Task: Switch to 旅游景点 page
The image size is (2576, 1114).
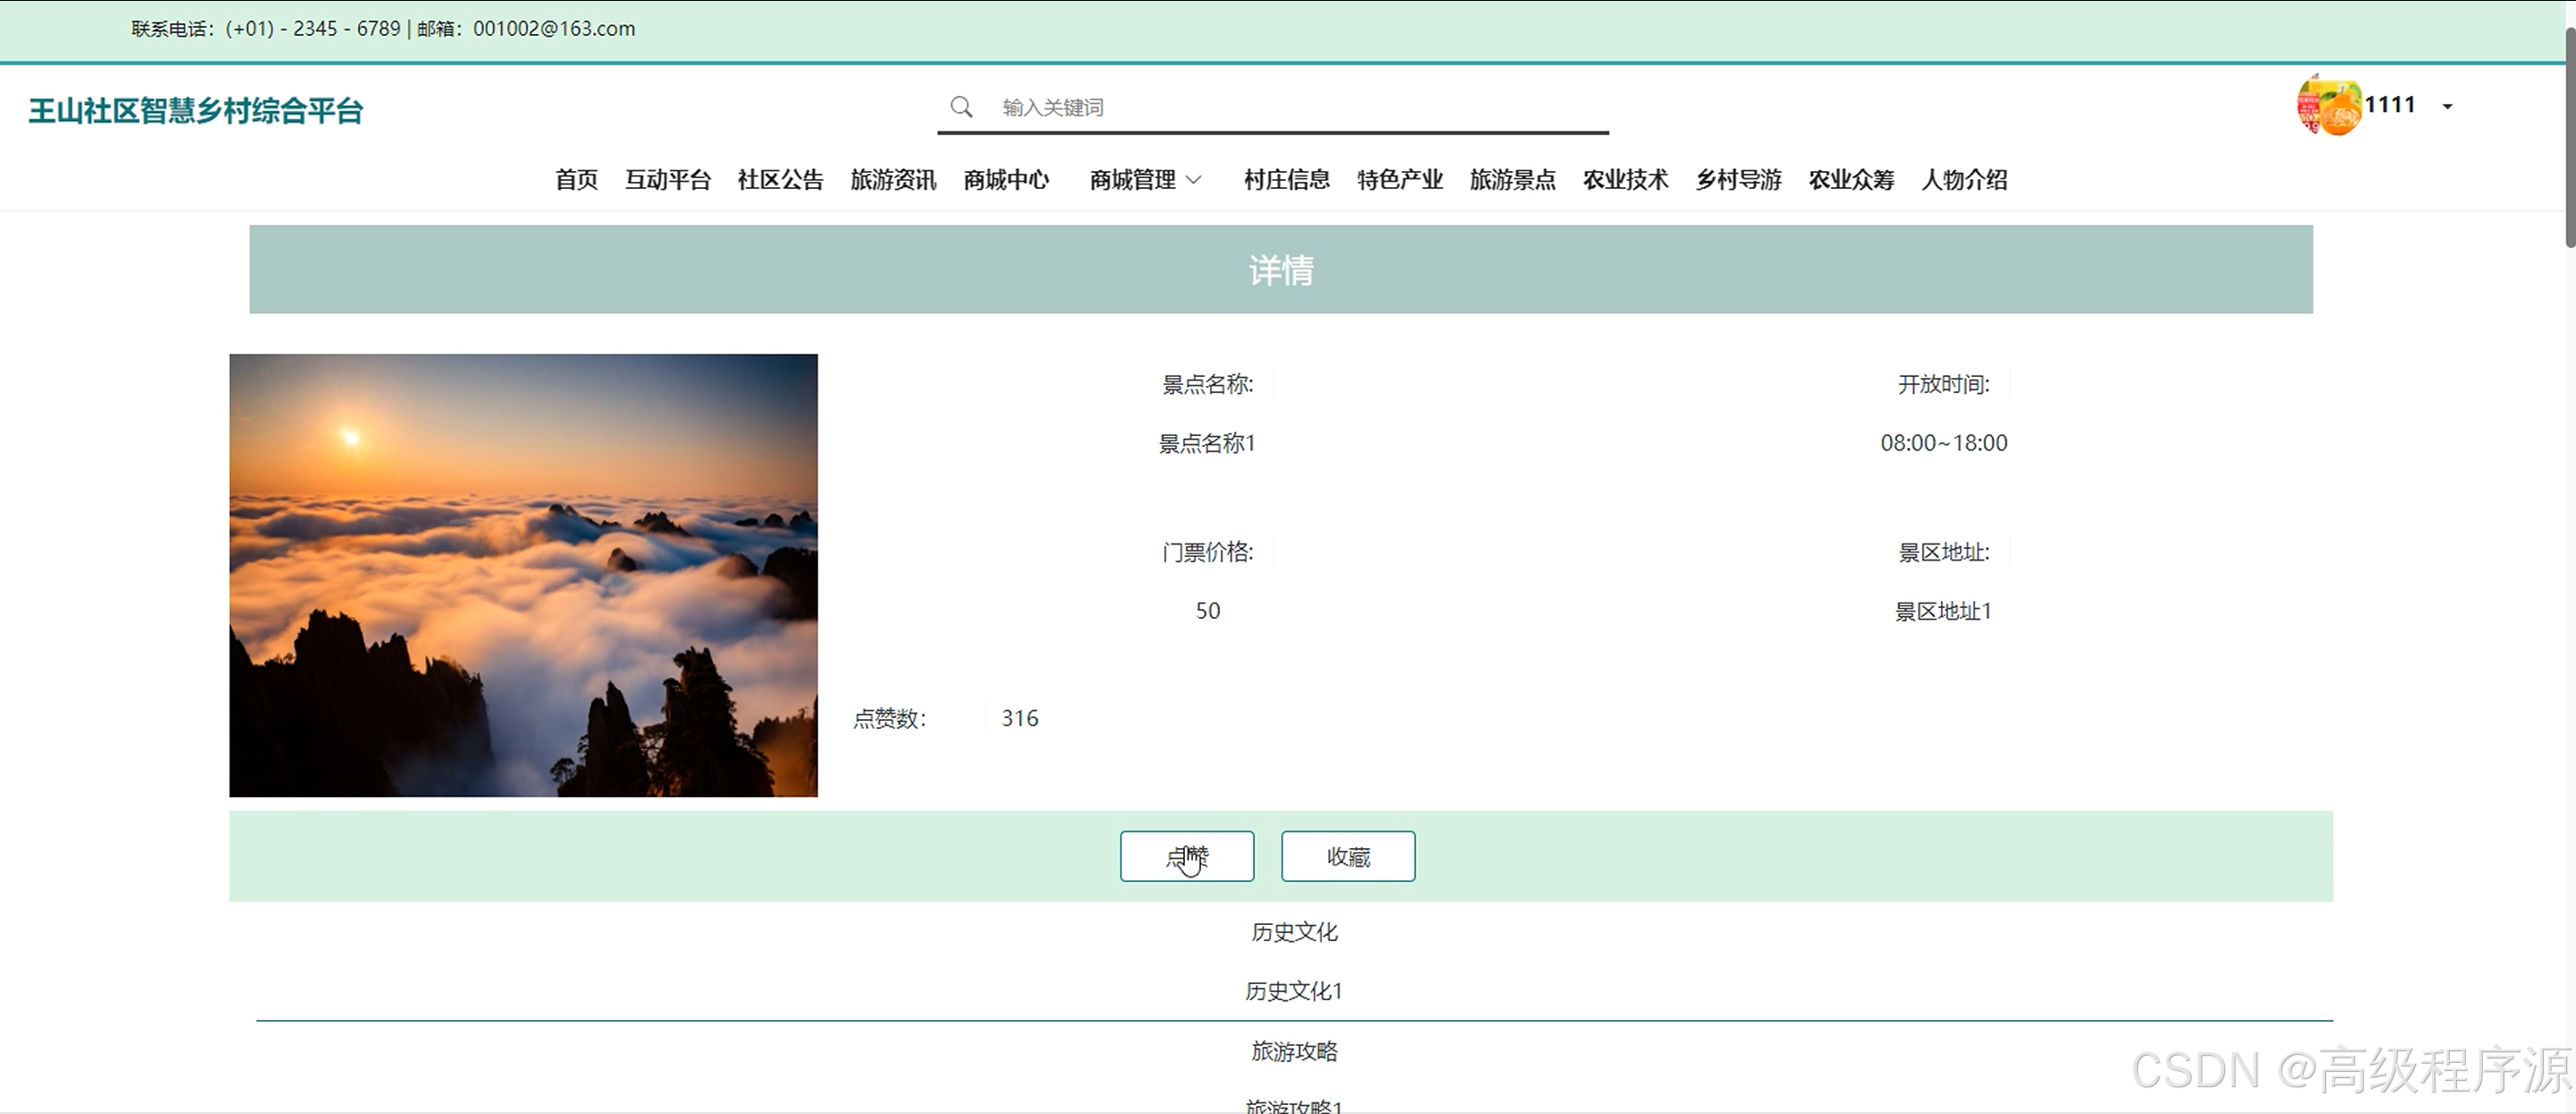Action: [x=1512, y=180]
